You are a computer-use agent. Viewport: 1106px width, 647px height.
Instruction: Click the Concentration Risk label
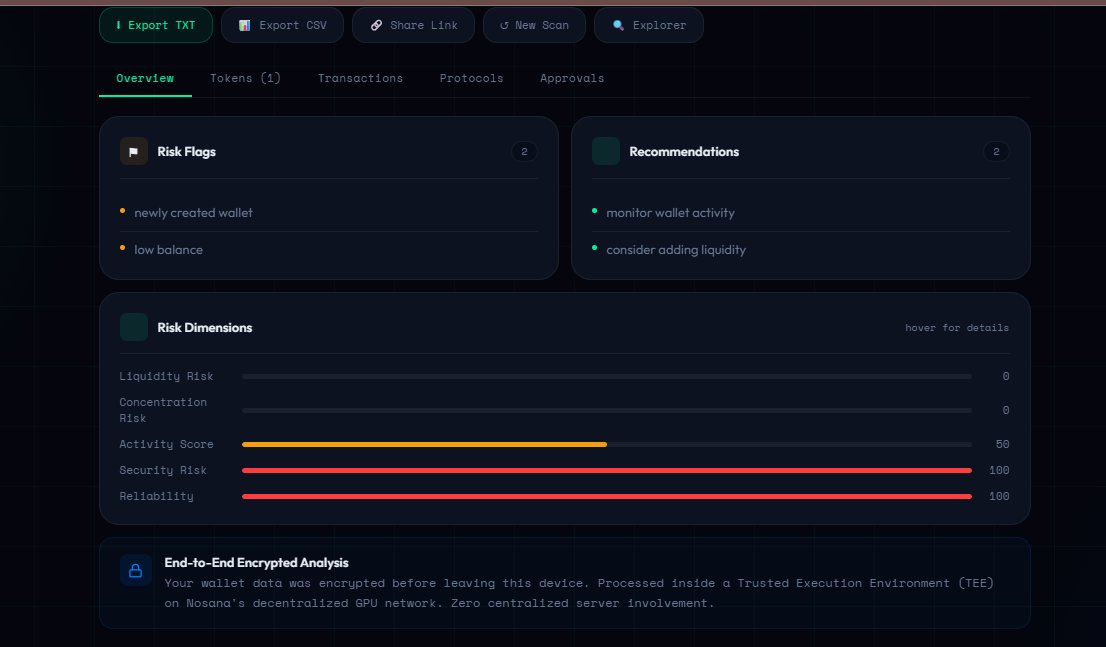(163, 410)
